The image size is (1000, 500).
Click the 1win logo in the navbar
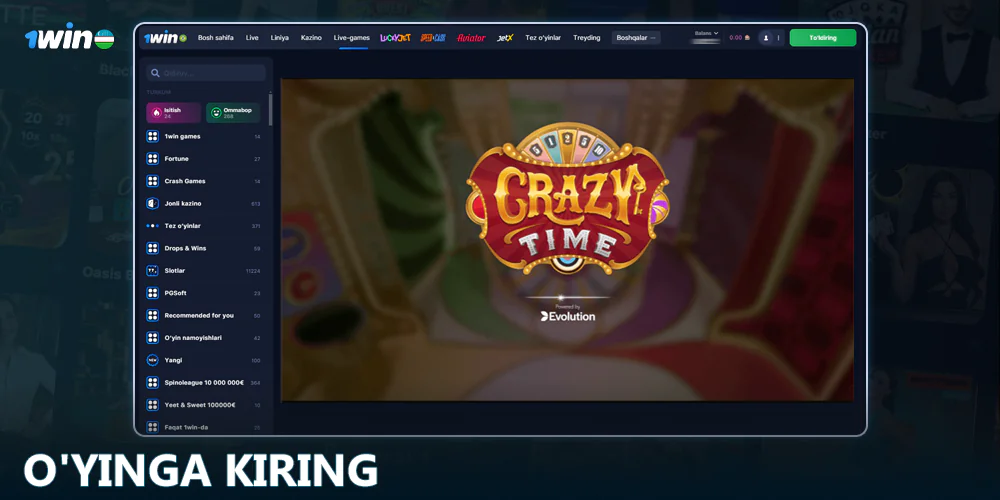click(164, 38)
